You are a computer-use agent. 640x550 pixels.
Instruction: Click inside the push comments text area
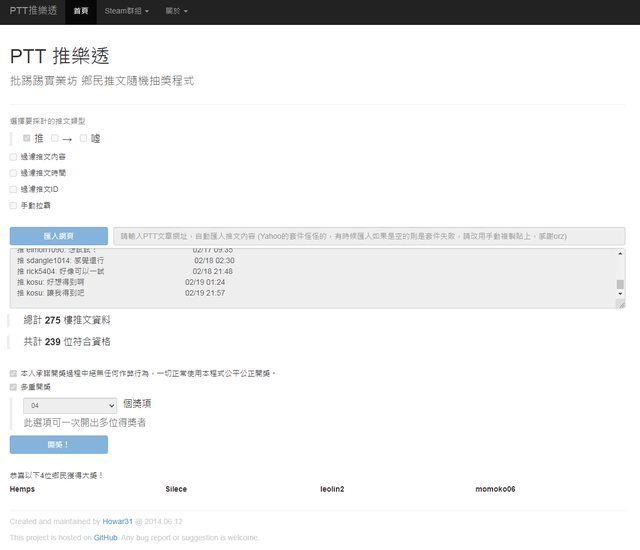coord(300,278)
